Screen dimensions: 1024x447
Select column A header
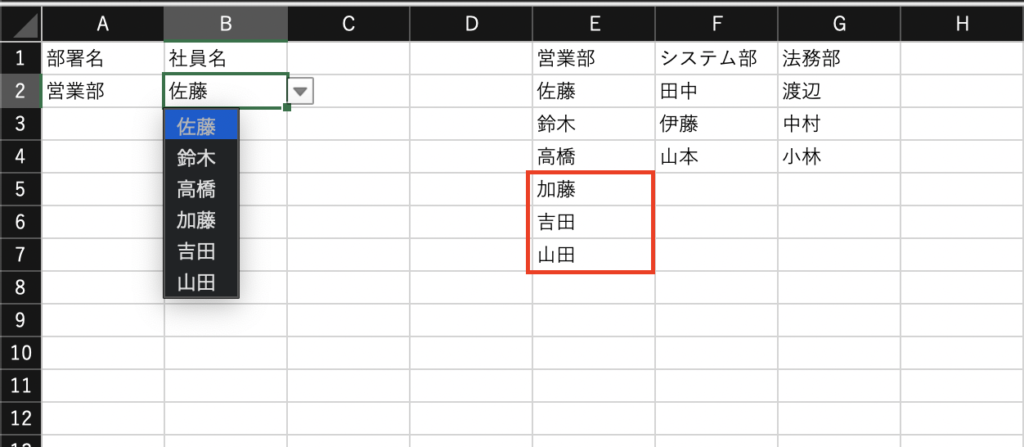(103, 25)
